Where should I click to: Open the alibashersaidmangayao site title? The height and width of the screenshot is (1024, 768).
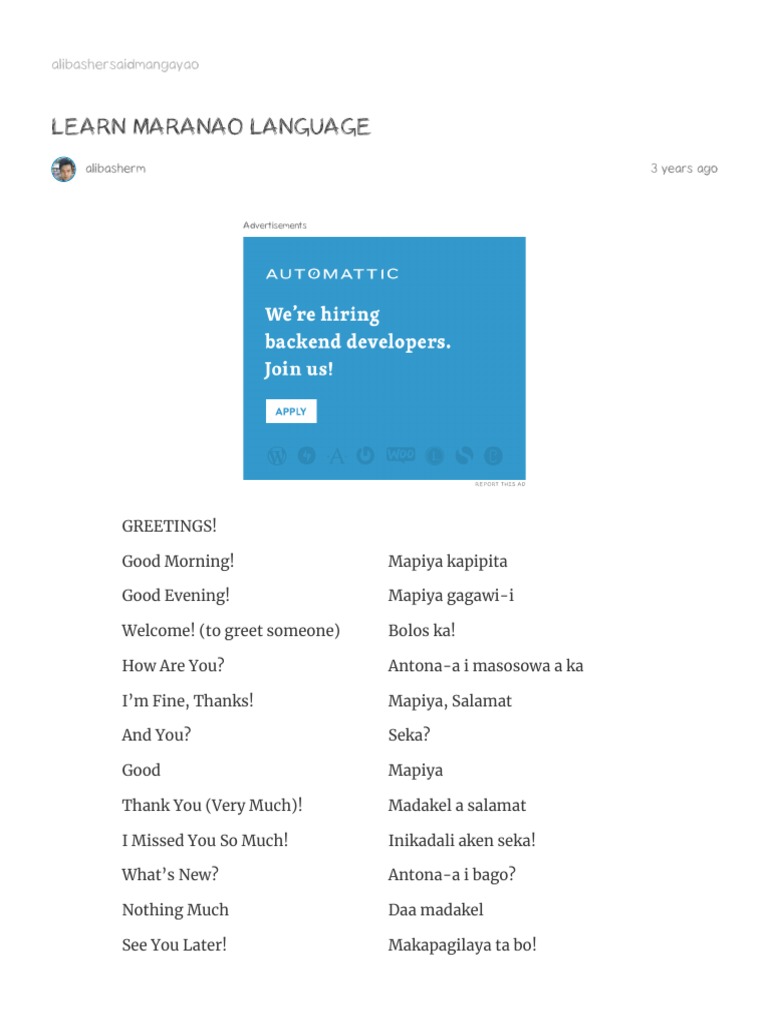(125, 65)
